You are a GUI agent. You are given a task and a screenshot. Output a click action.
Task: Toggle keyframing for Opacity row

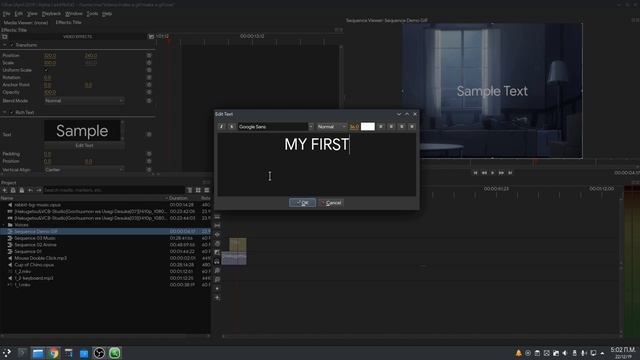pos(149,92)
